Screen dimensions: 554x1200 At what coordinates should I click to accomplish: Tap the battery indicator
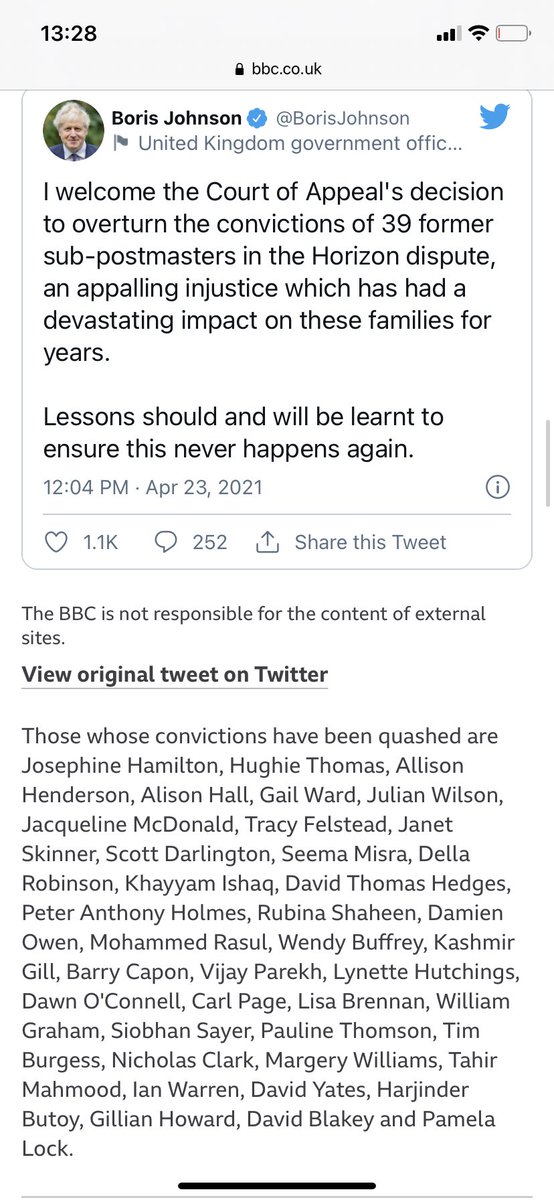515,33
